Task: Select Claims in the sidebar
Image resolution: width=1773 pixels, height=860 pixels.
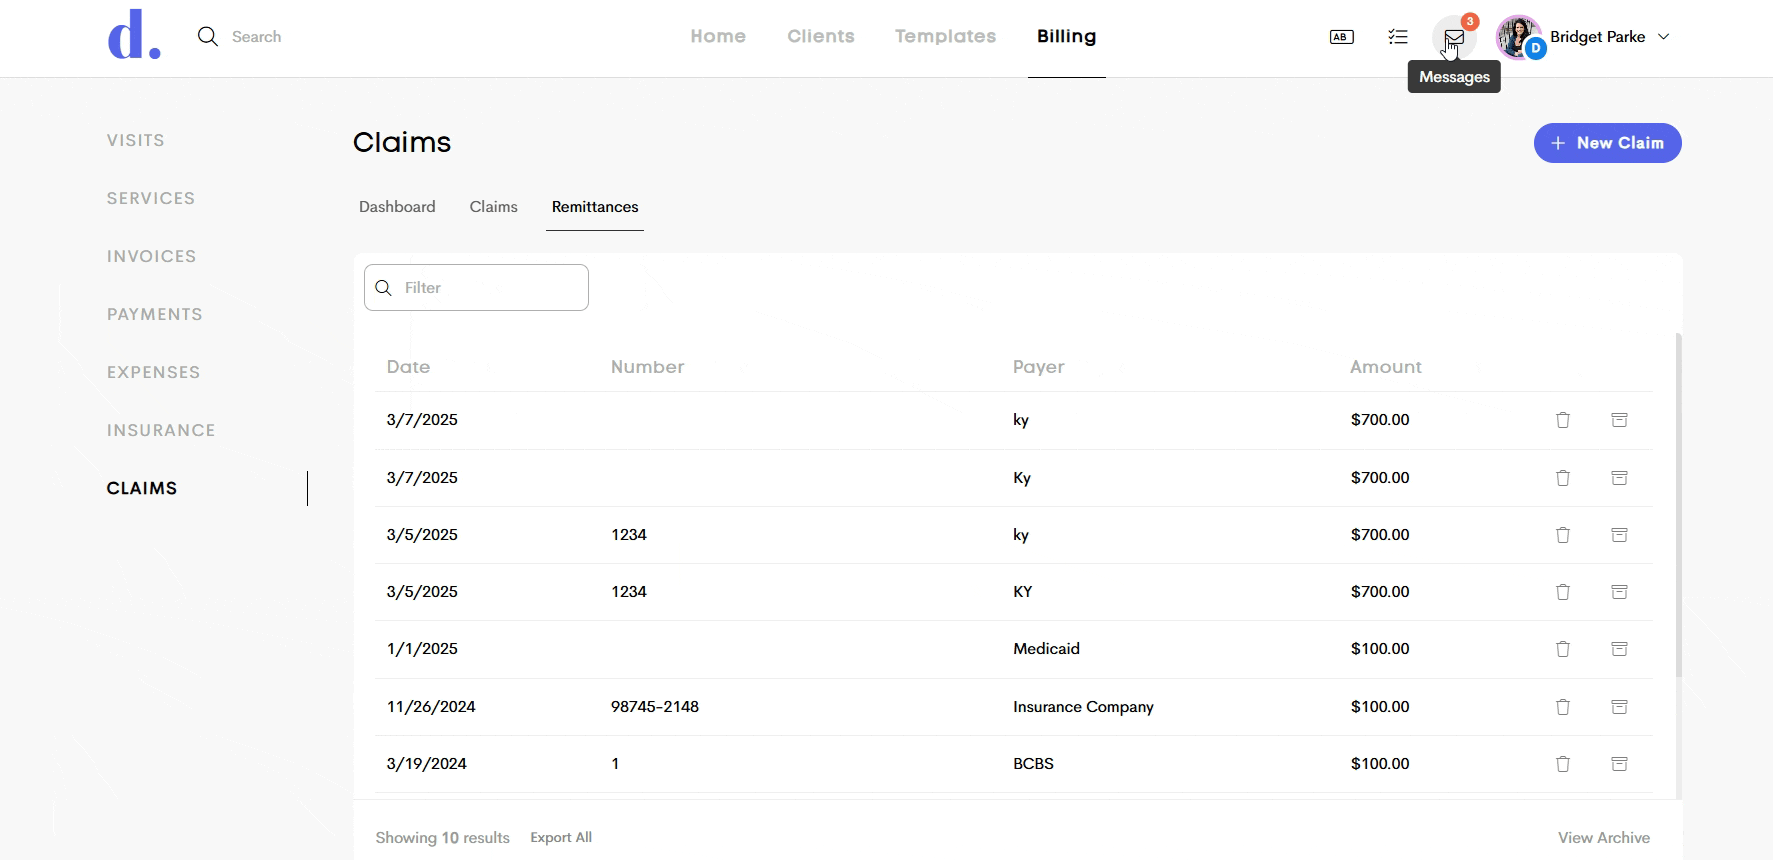Action: (142, 488)
